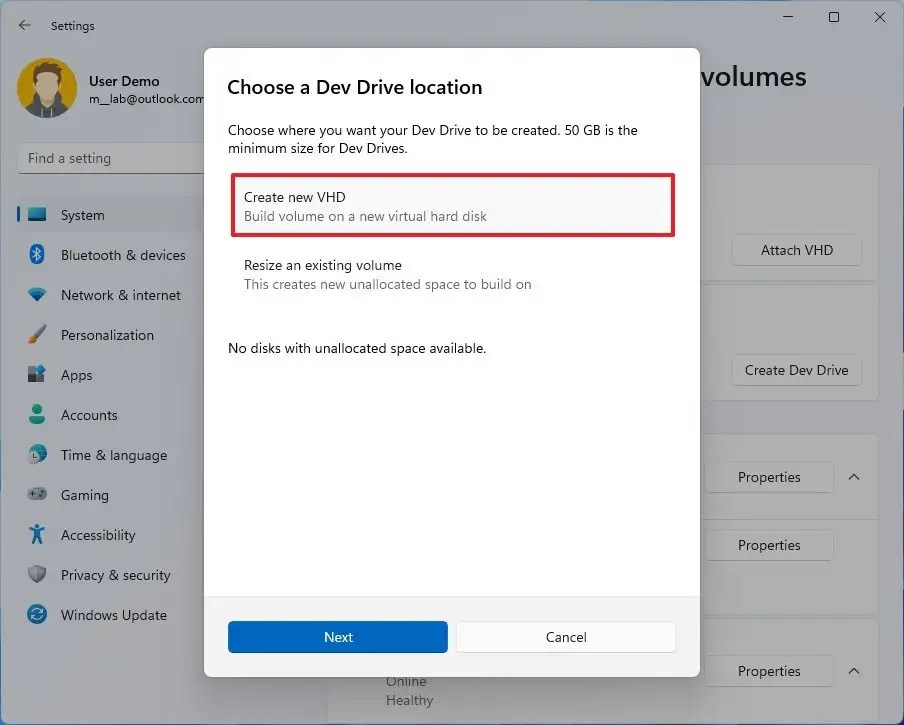Image resolution: width=904 pixels, height=725 pixels.
Task: Cancel the Dev Drive dialog
Action: (x=565, y=637)
